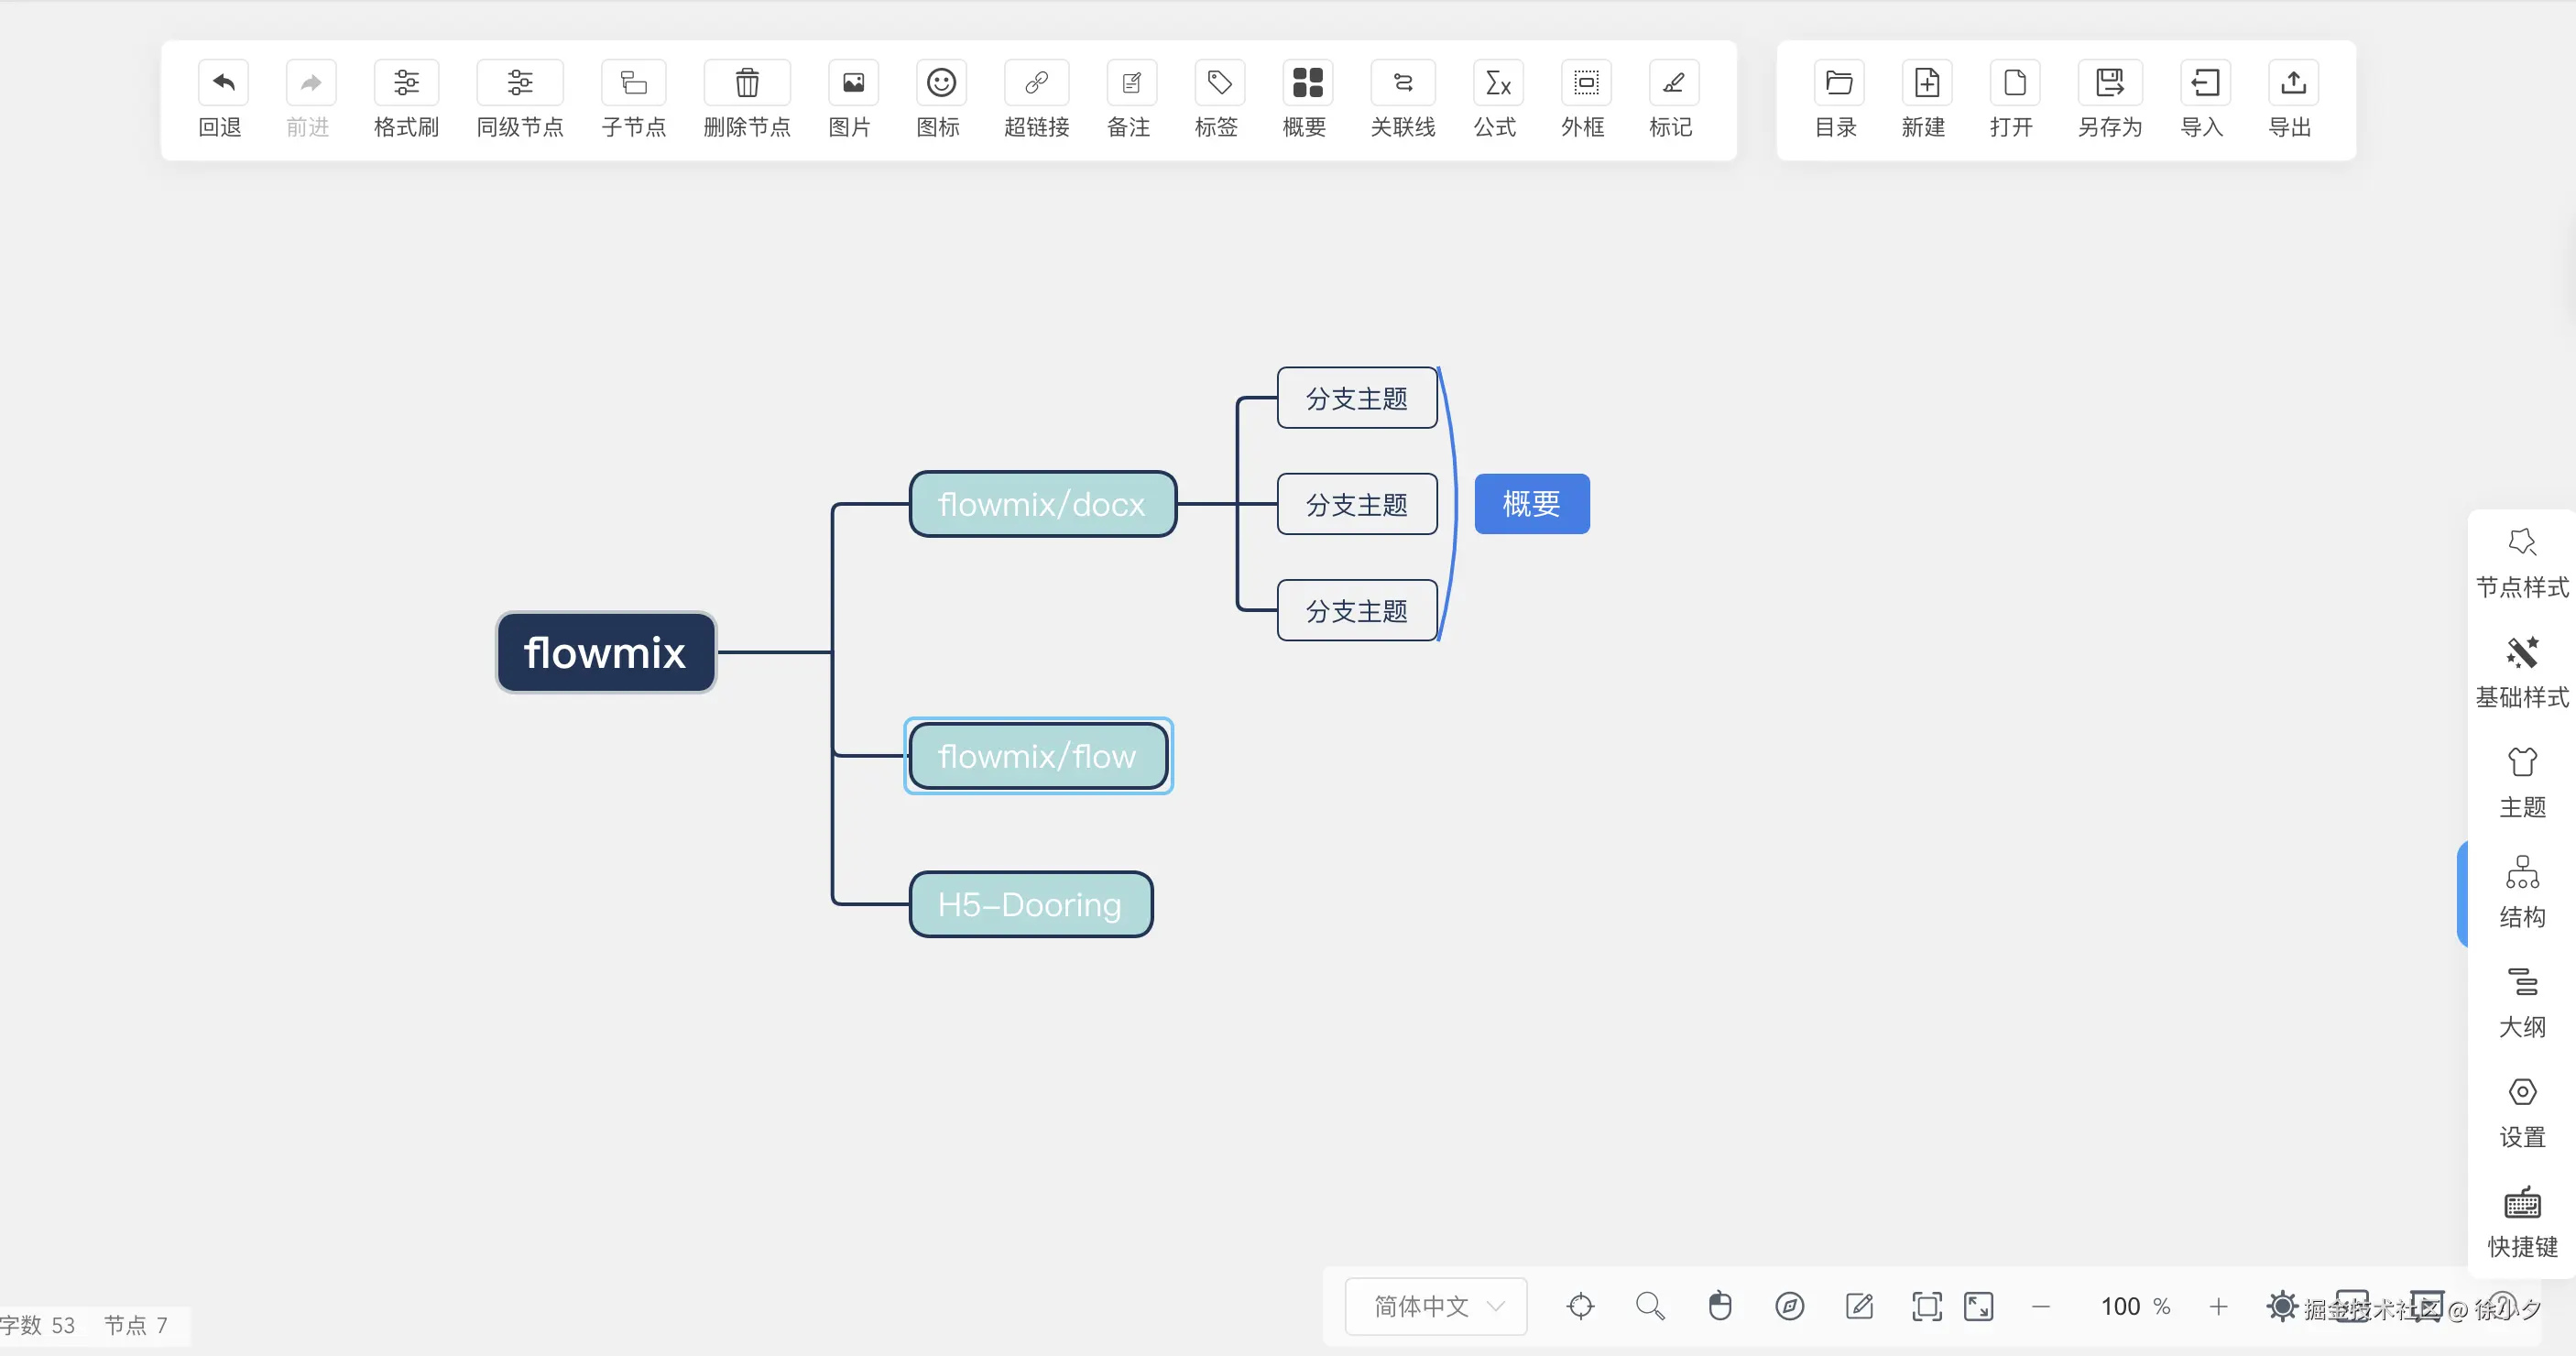Open the 结构 structure sidebar tab

(2521, 891)
